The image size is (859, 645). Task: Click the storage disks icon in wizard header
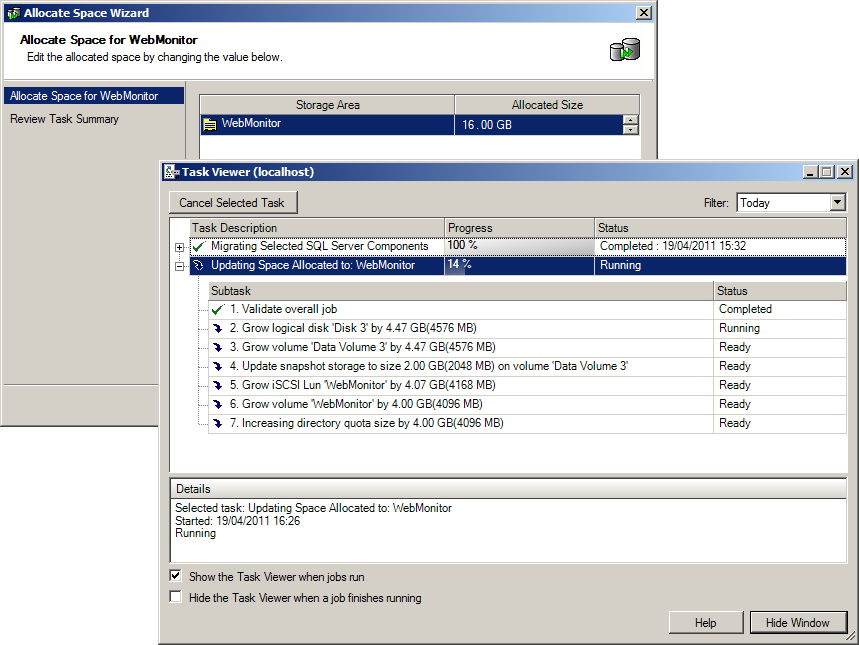click(625, 50)
